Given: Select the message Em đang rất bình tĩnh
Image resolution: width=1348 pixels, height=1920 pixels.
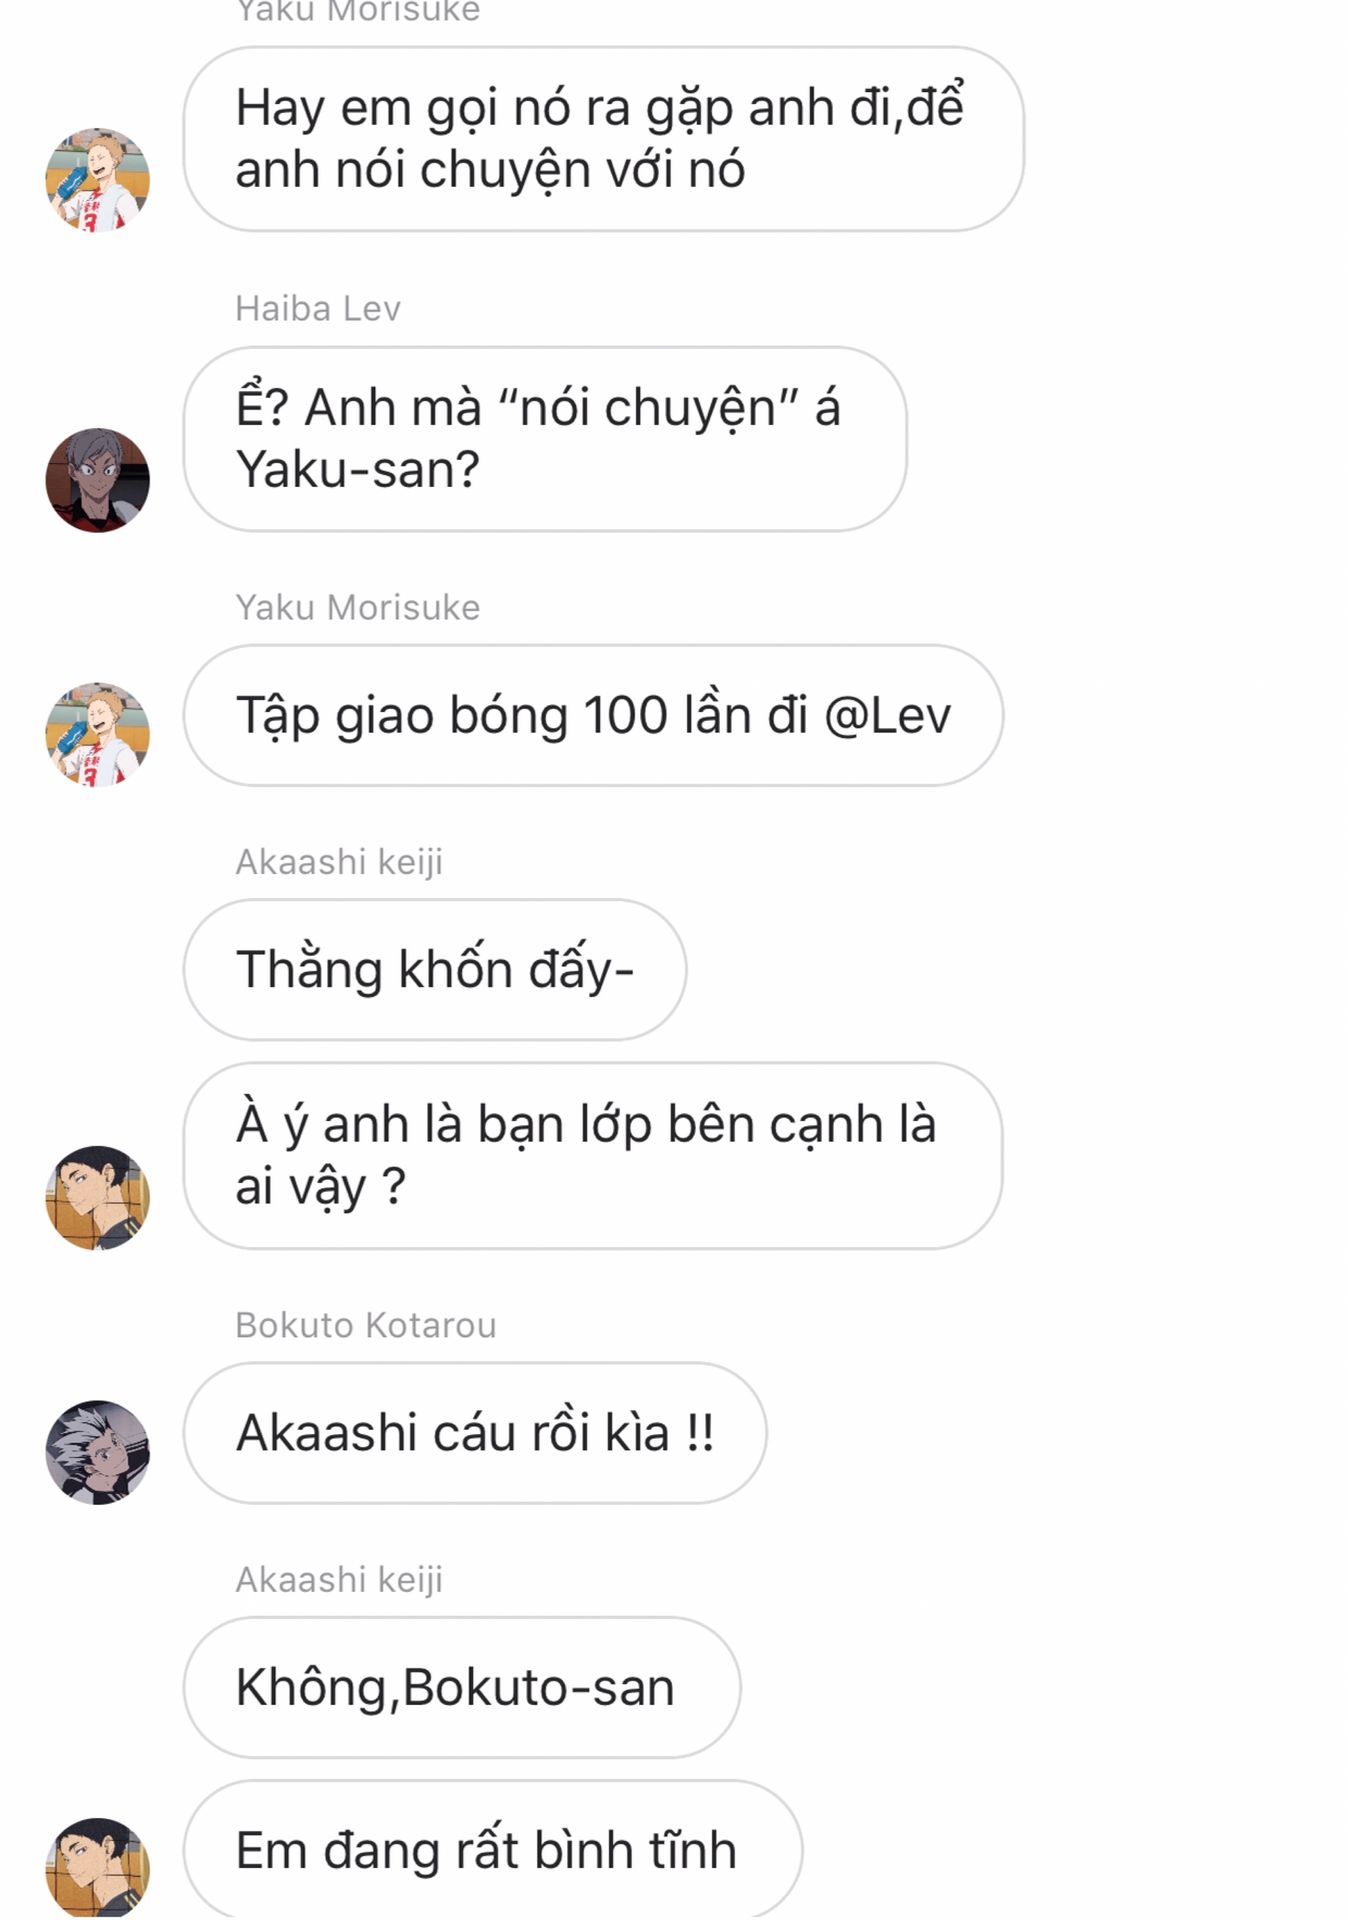Looking at the screenshot, I should coord(493,1850).
